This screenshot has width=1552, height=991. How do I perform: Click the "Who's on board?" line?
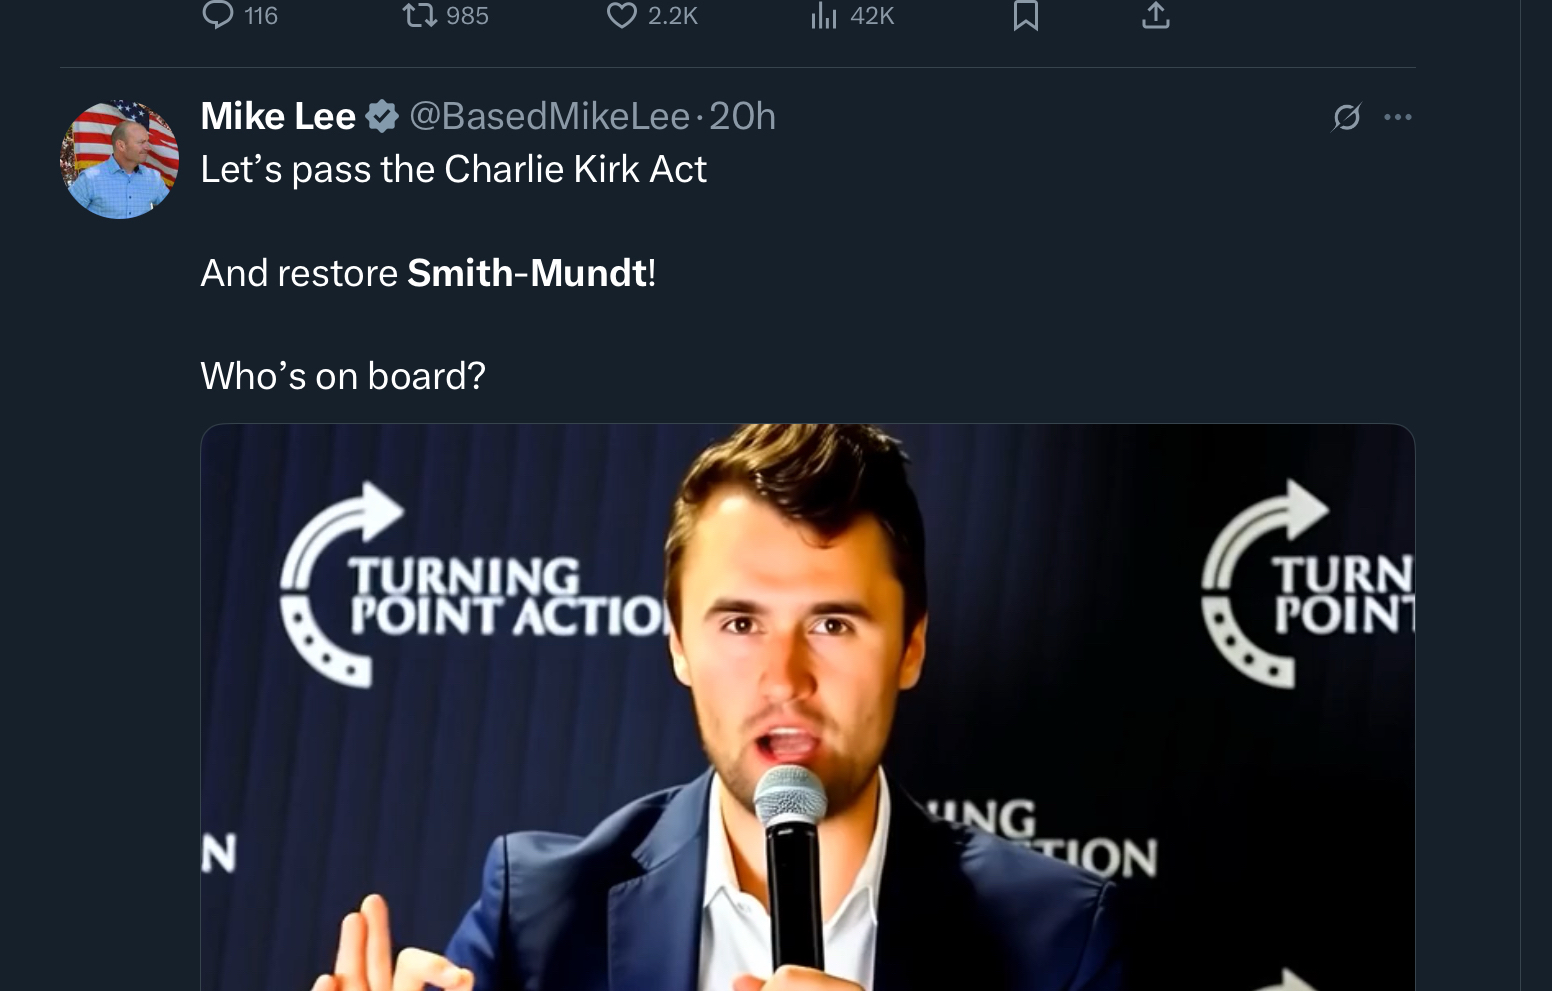click(343, 376)
